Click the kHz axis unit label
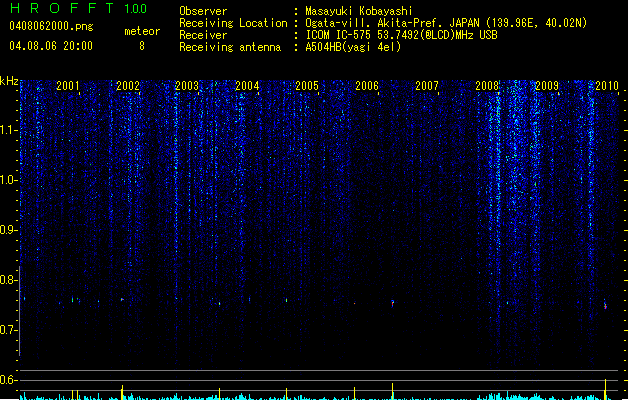The height and width of the screenshot is (400, 629). pos(9,81)
